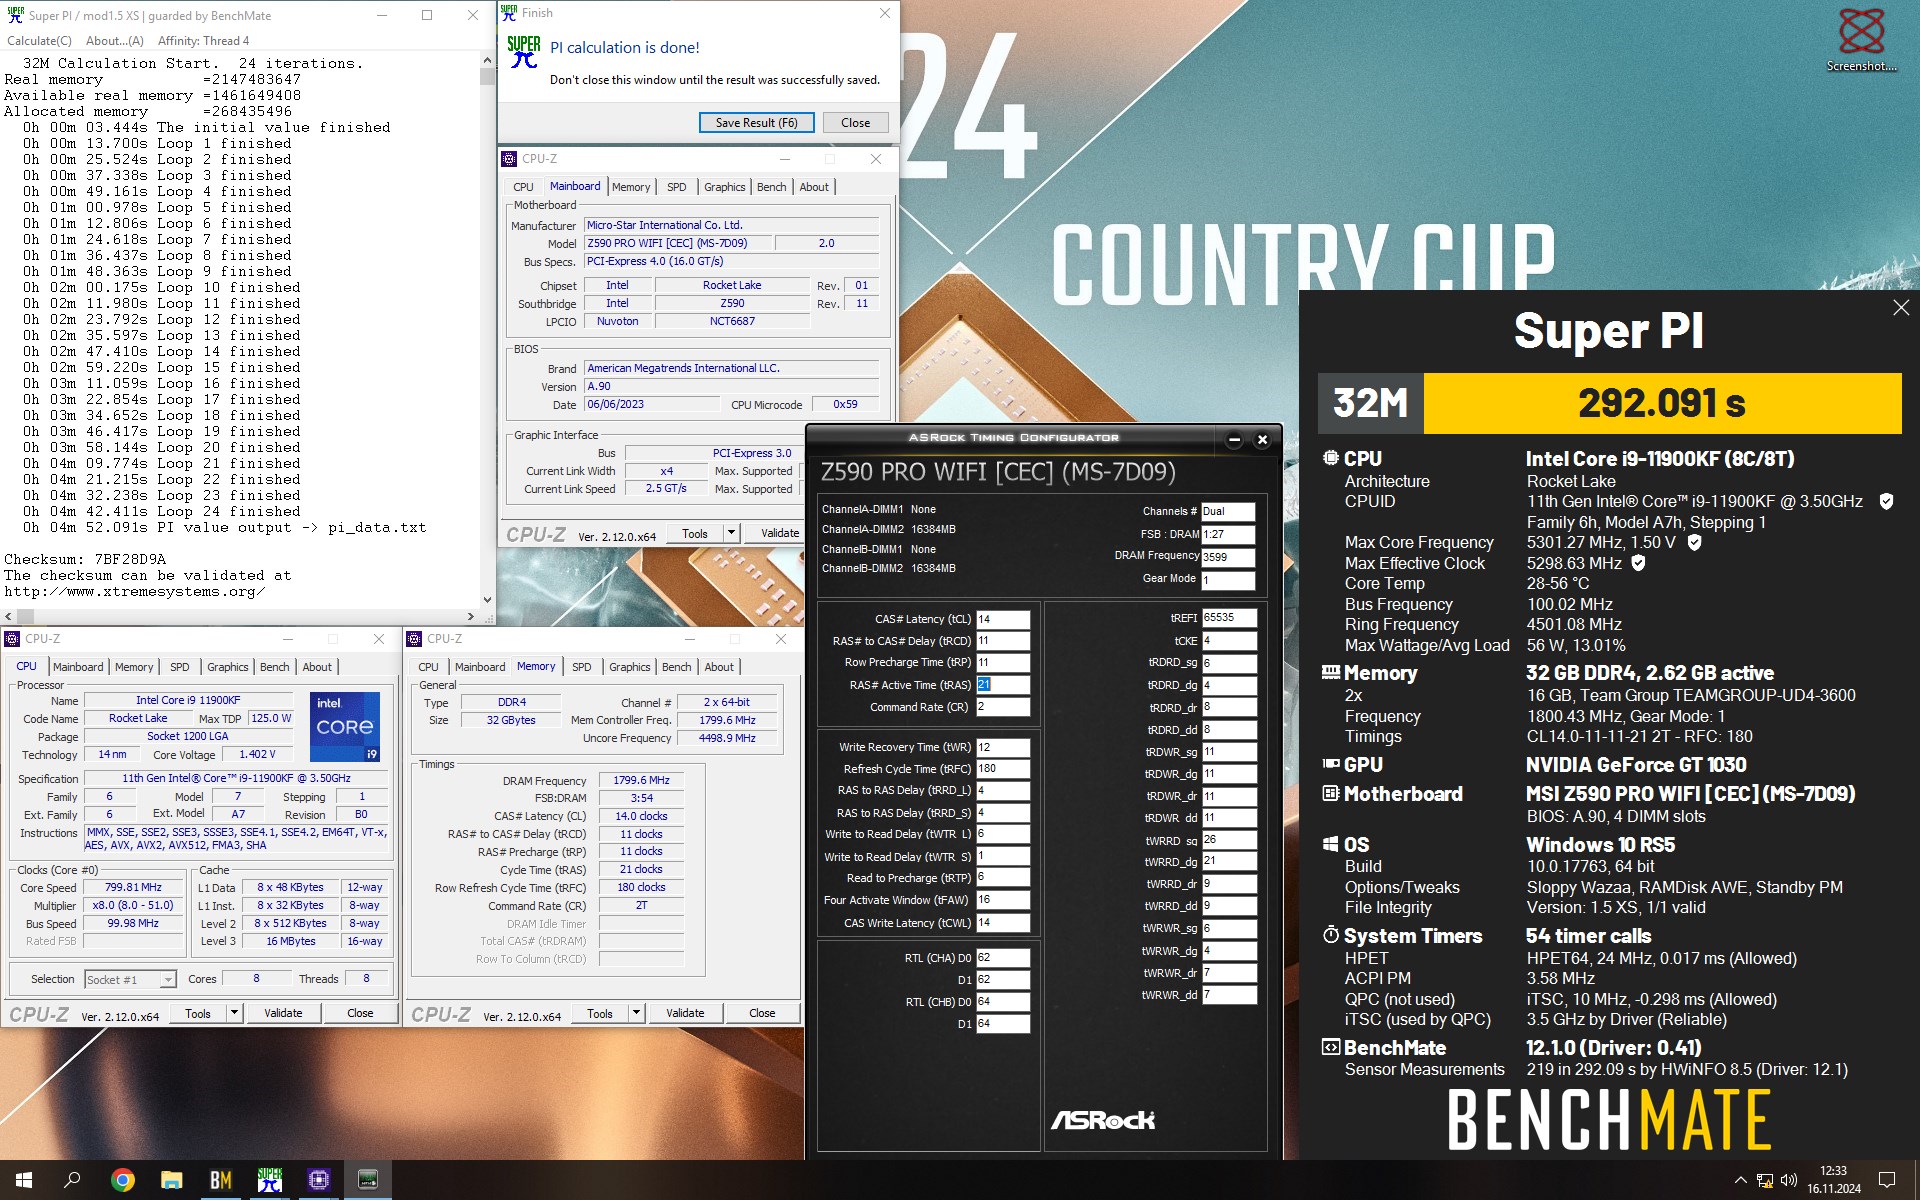
Task: Click tWRRD_sg value field
Action: tap(1229, 840)
